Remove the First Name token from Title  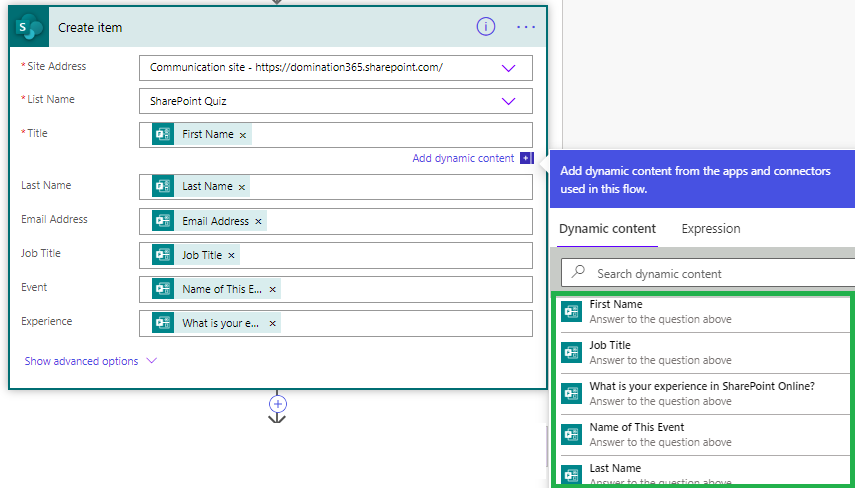pyautogui.click(x=243, y=135)
